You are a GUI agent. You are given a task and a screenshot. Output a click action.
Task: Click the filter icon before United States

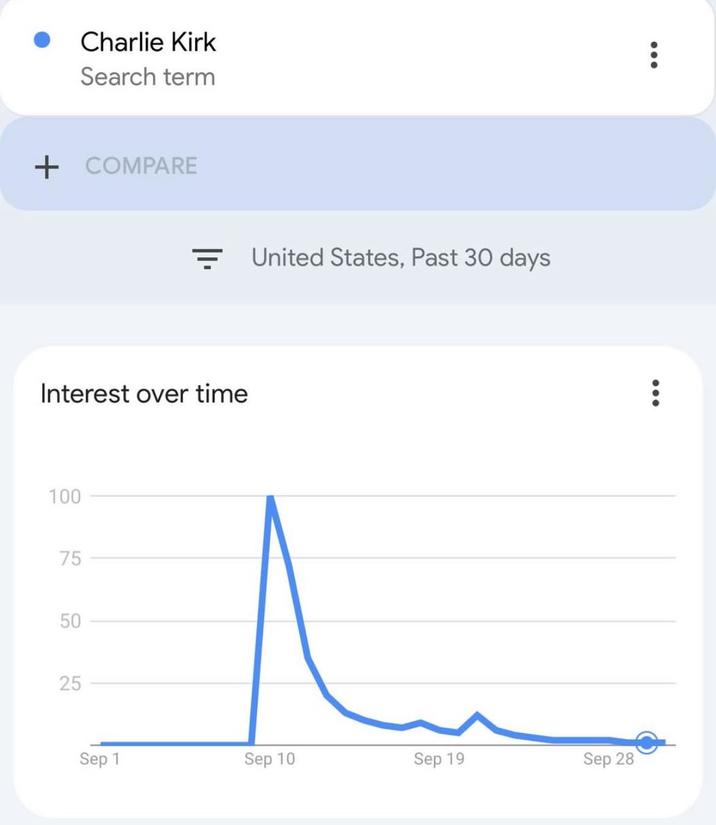(208, 257)
